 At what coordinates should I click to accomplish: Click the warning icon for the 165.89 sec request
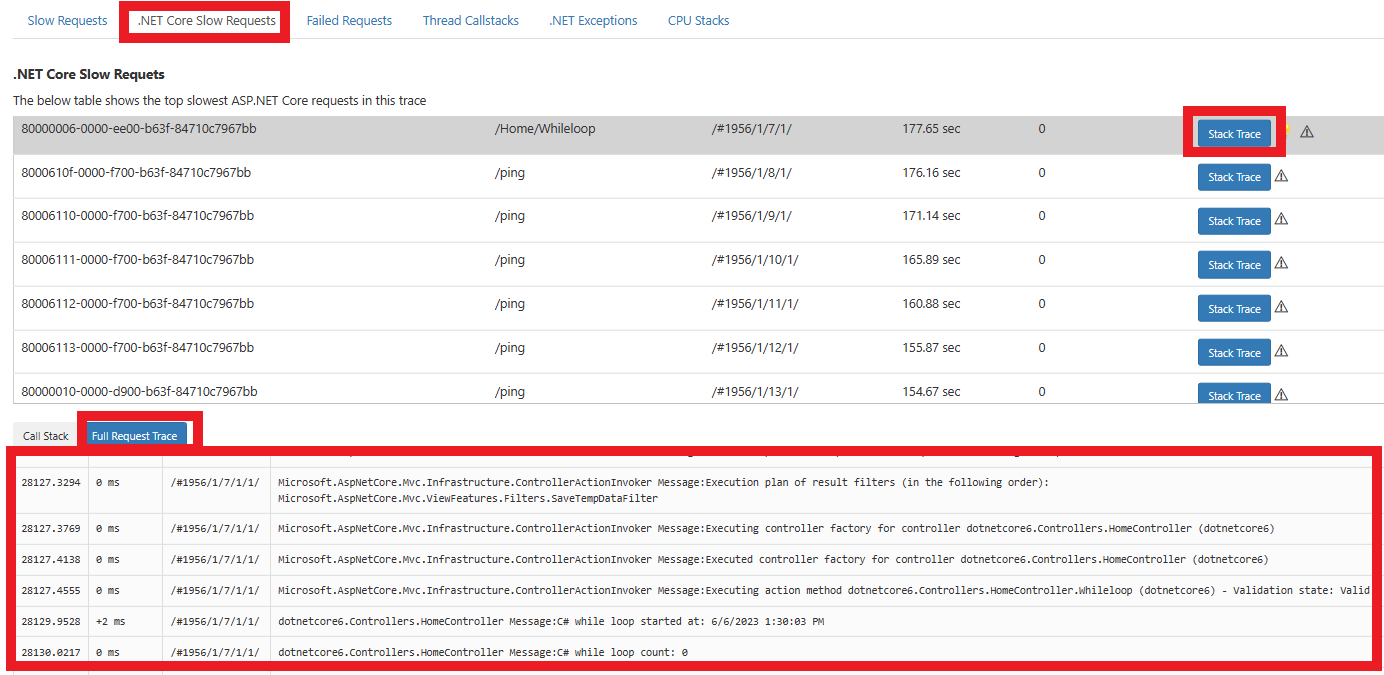click(x=1281, y=264)
